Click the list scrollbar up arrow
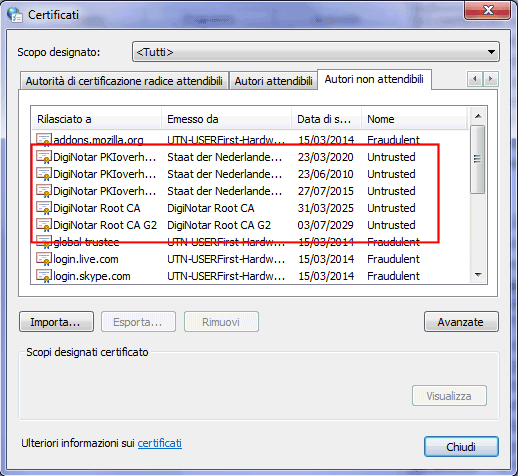Screen dimensions: 518x476 point(478,116)
